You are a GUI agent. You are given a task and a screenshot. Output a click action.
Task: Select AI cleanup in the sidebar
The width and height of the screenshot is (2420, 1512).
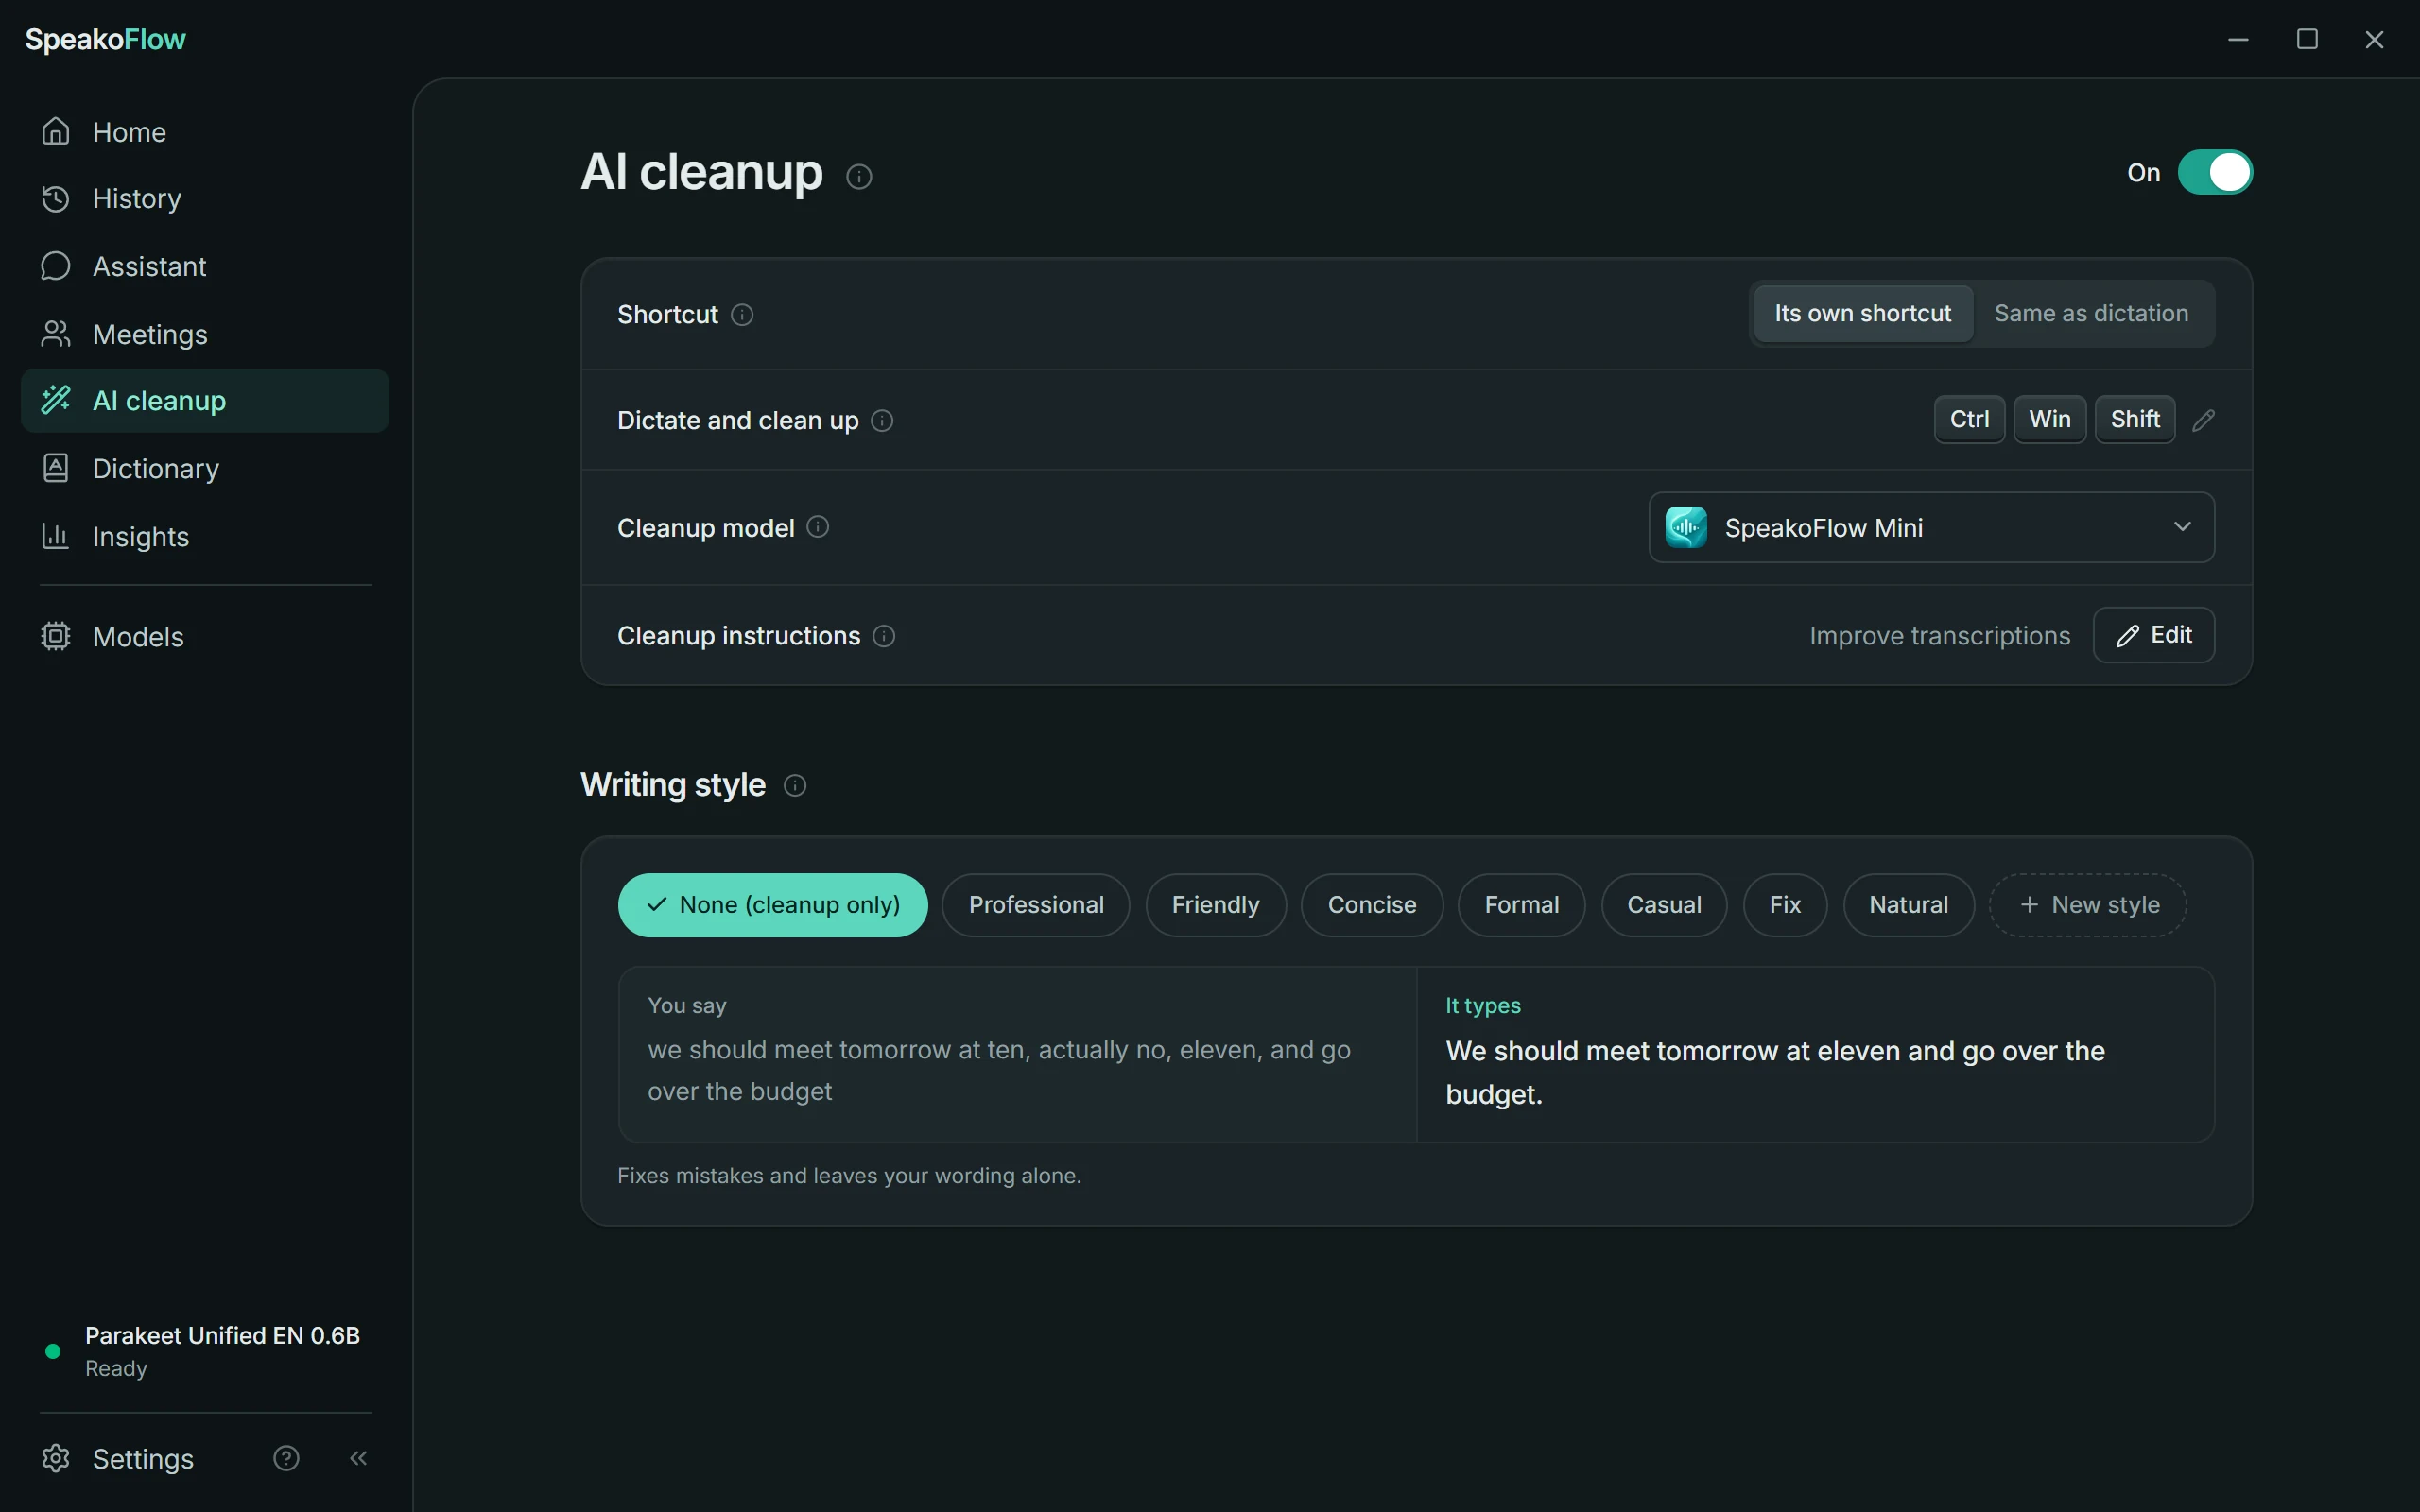point(204,401)
